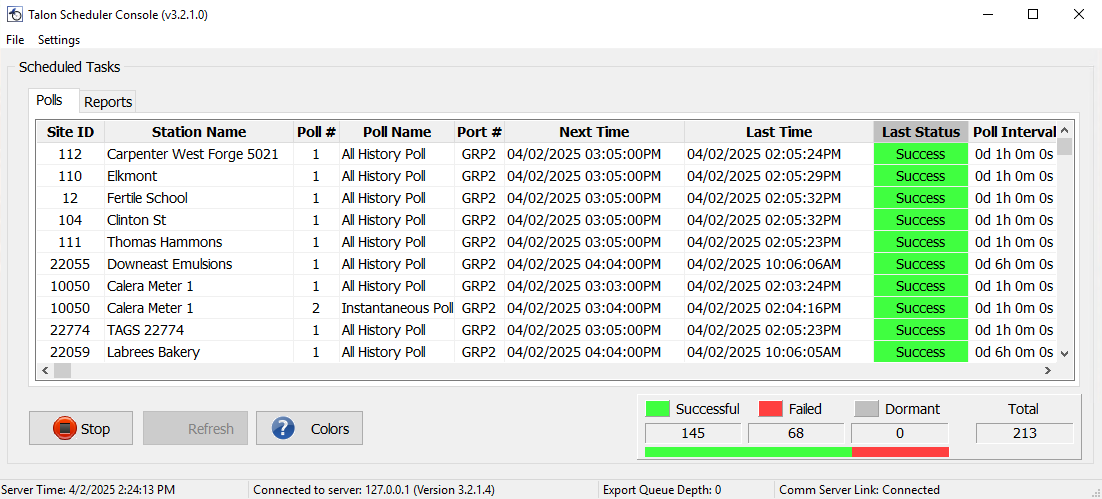Viewport: 1102px width, 499px height.
Task: Click Site ID 22774 cell
Action: point(70,330)
